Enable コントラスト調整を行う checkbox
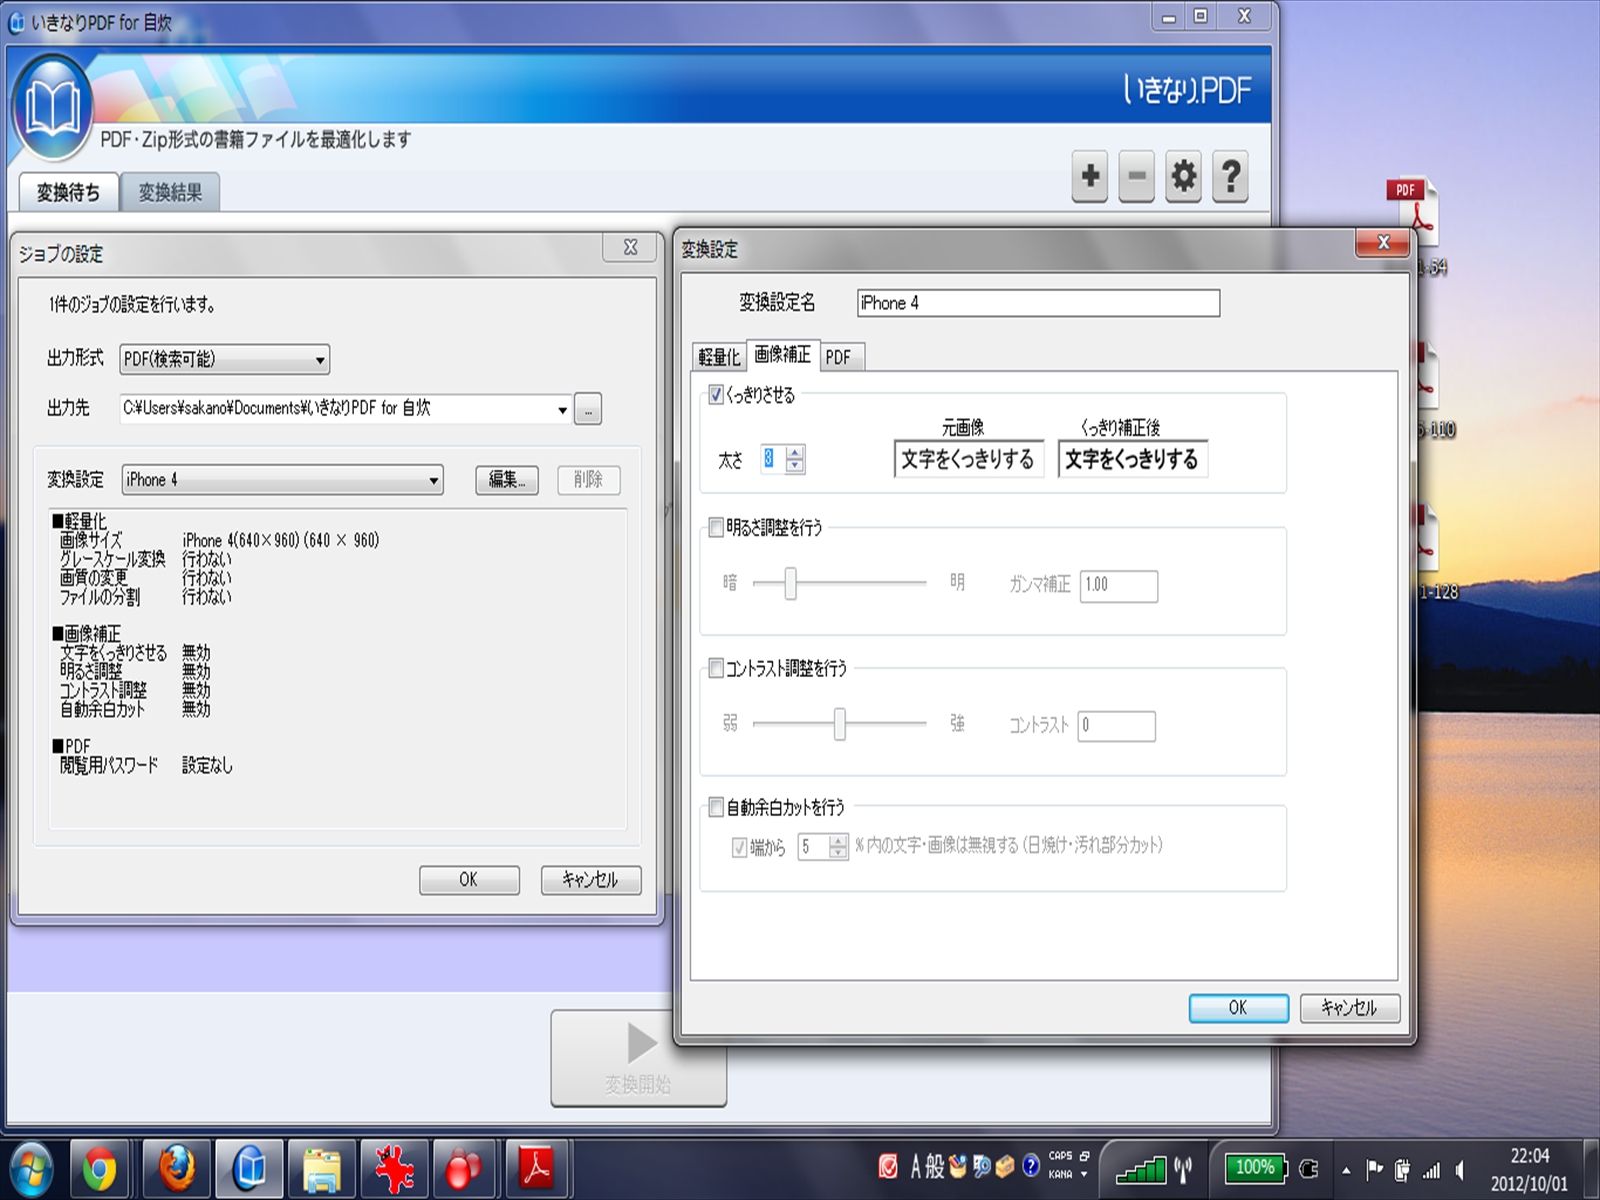 [716, 668]
